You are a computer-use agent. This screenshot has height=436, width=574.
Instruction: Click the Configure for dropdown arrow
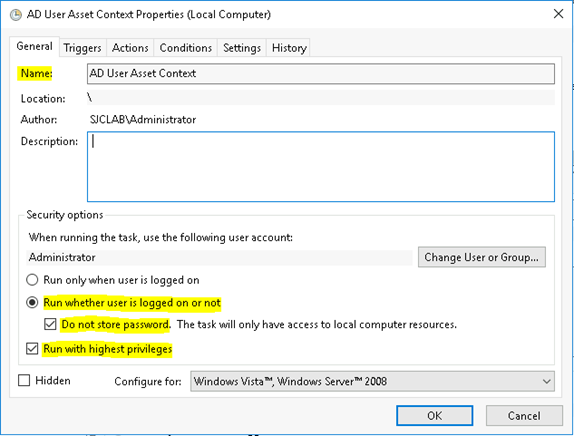pyautogui.click(x=547, y=381)
